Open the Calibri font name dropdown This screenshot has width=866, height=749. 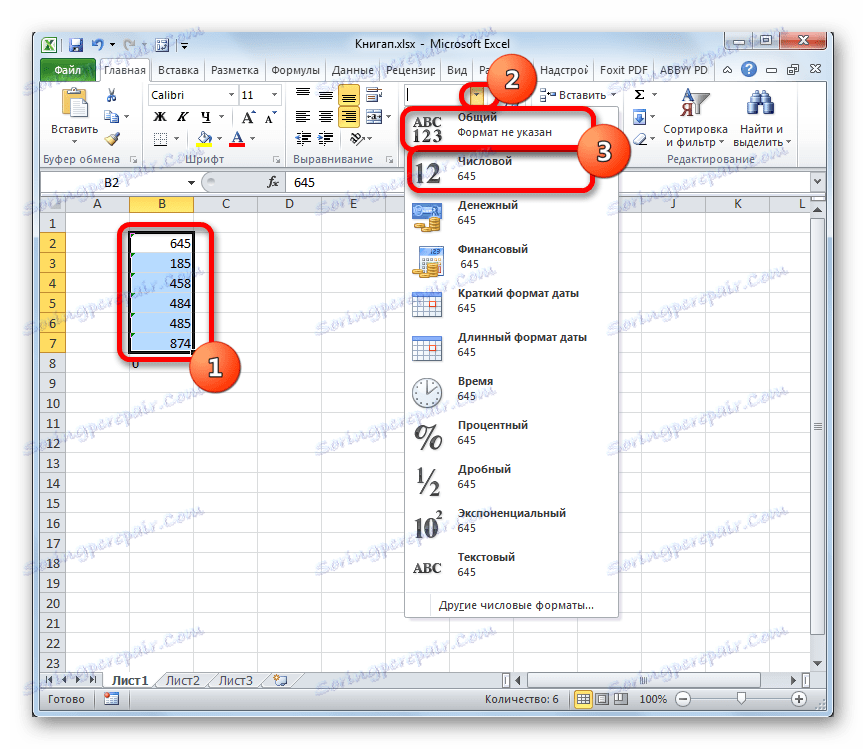point(231,95)
